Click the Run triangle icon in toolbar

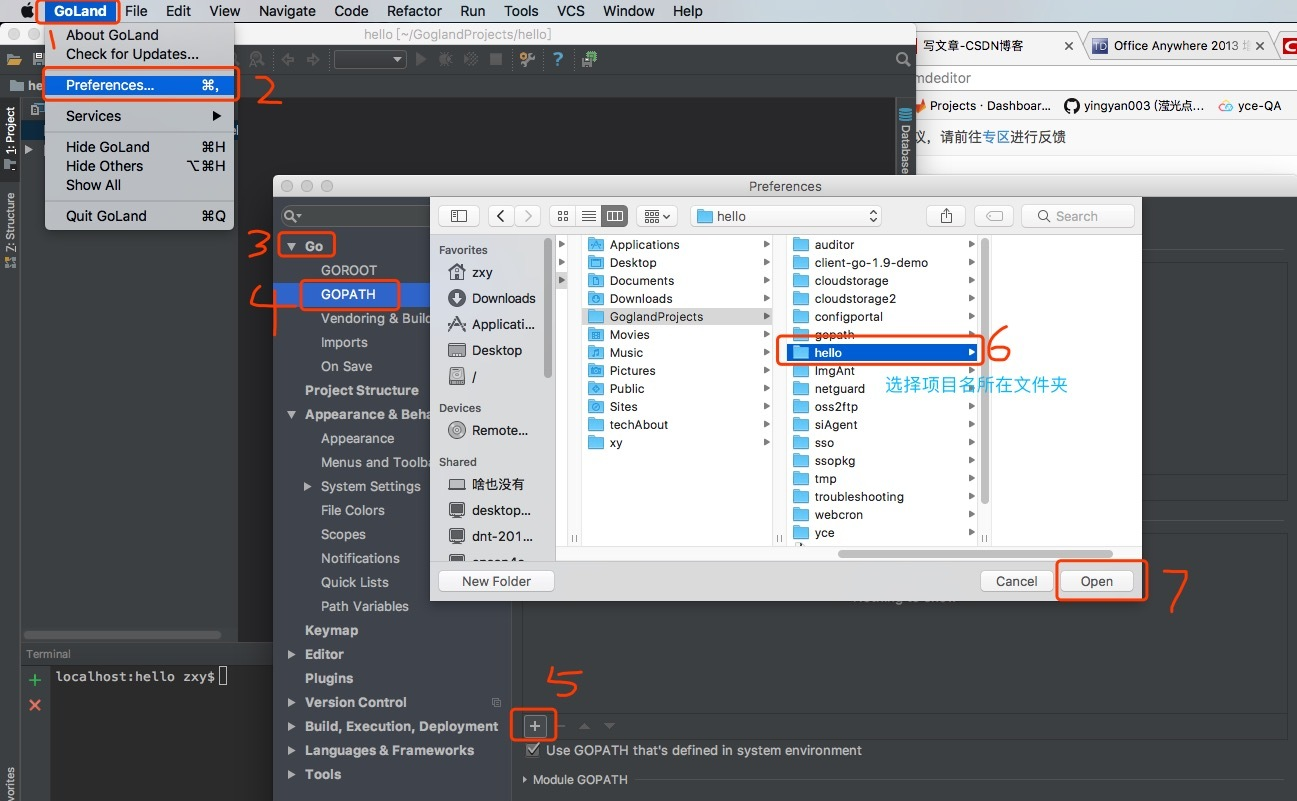[x=421, y=60]
